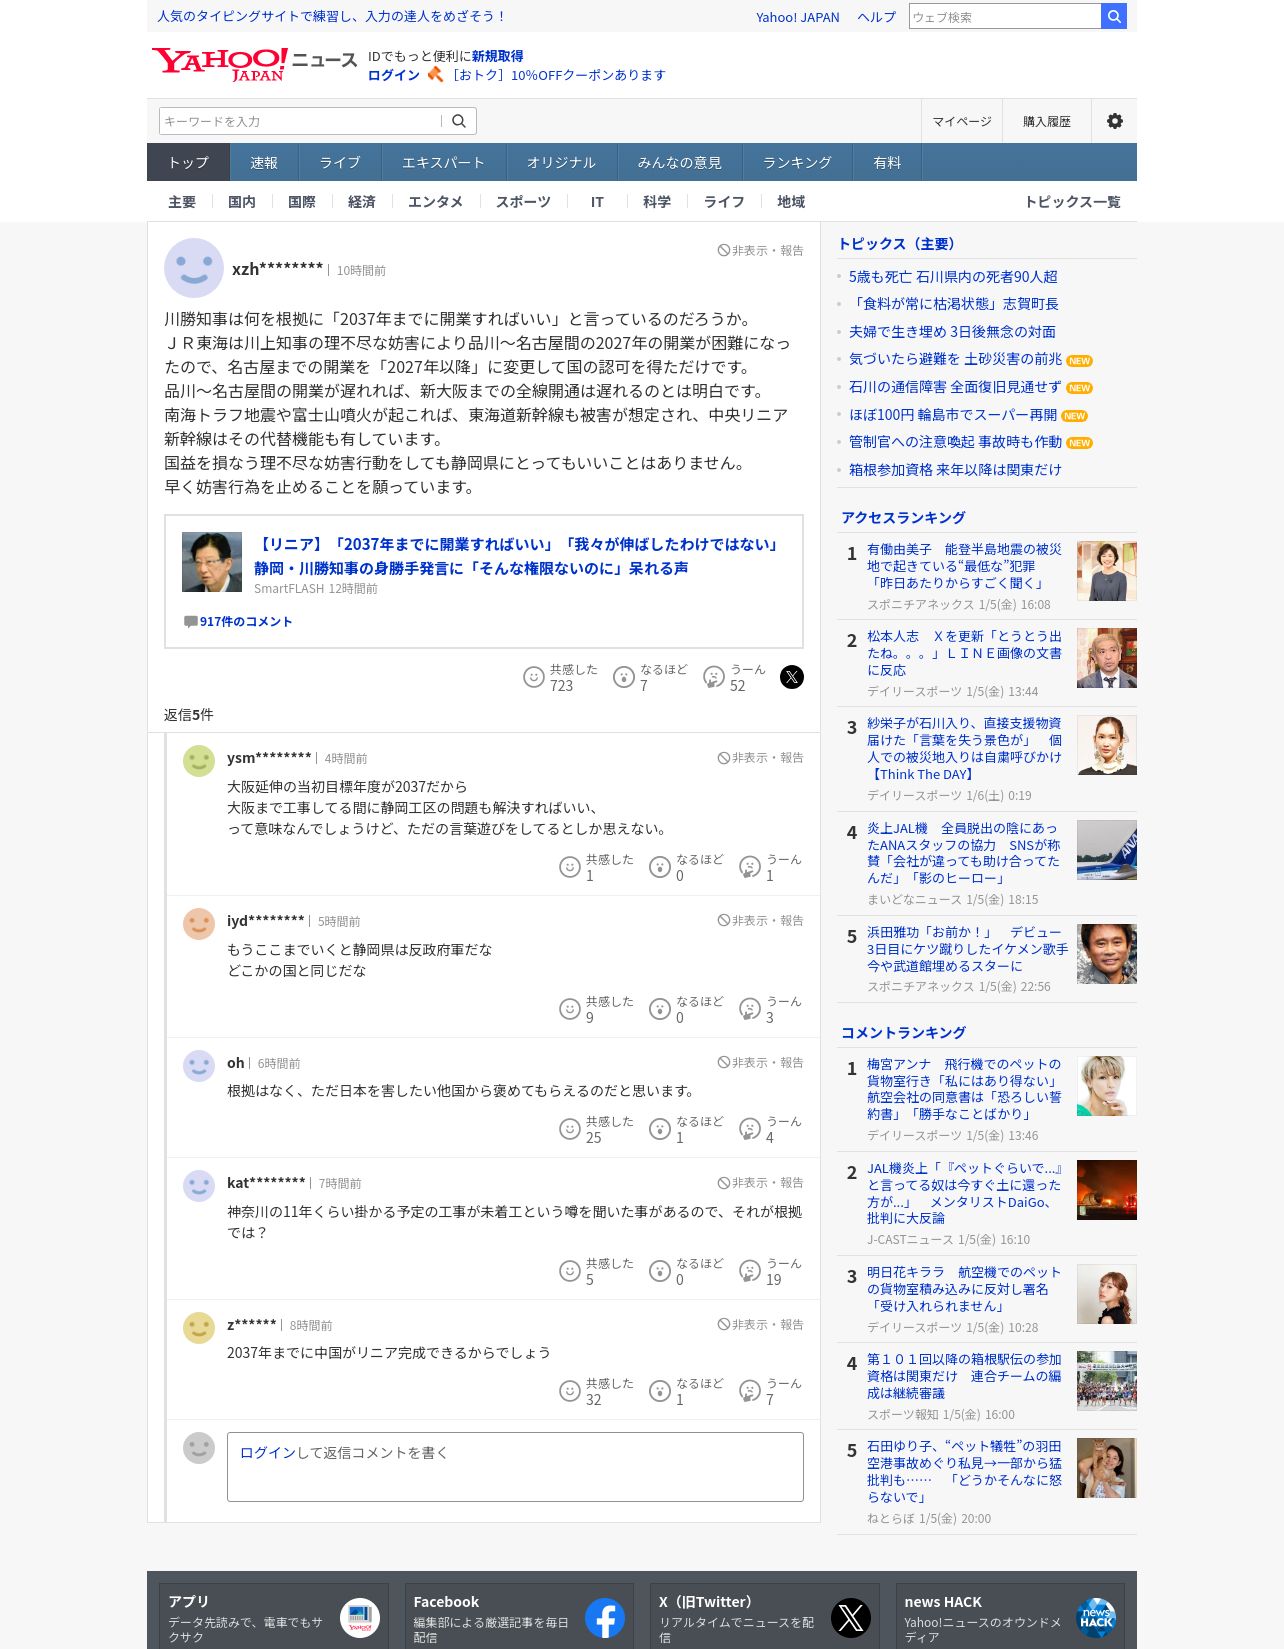Open the ランキング tab
The width and height of the screenshot is (1284, 1649).
point(797,162)
